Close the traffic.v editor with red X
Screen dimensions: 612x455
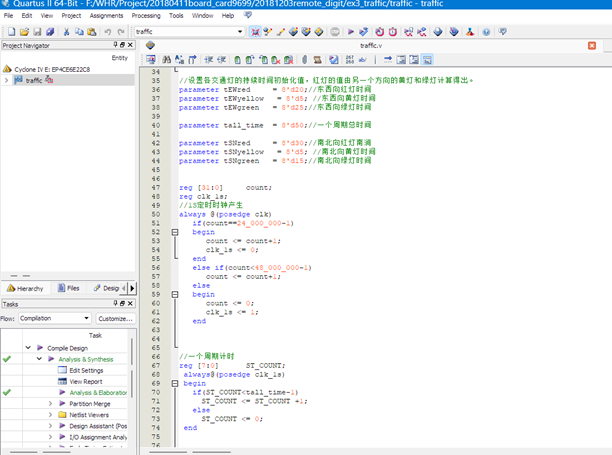point(592,46)
